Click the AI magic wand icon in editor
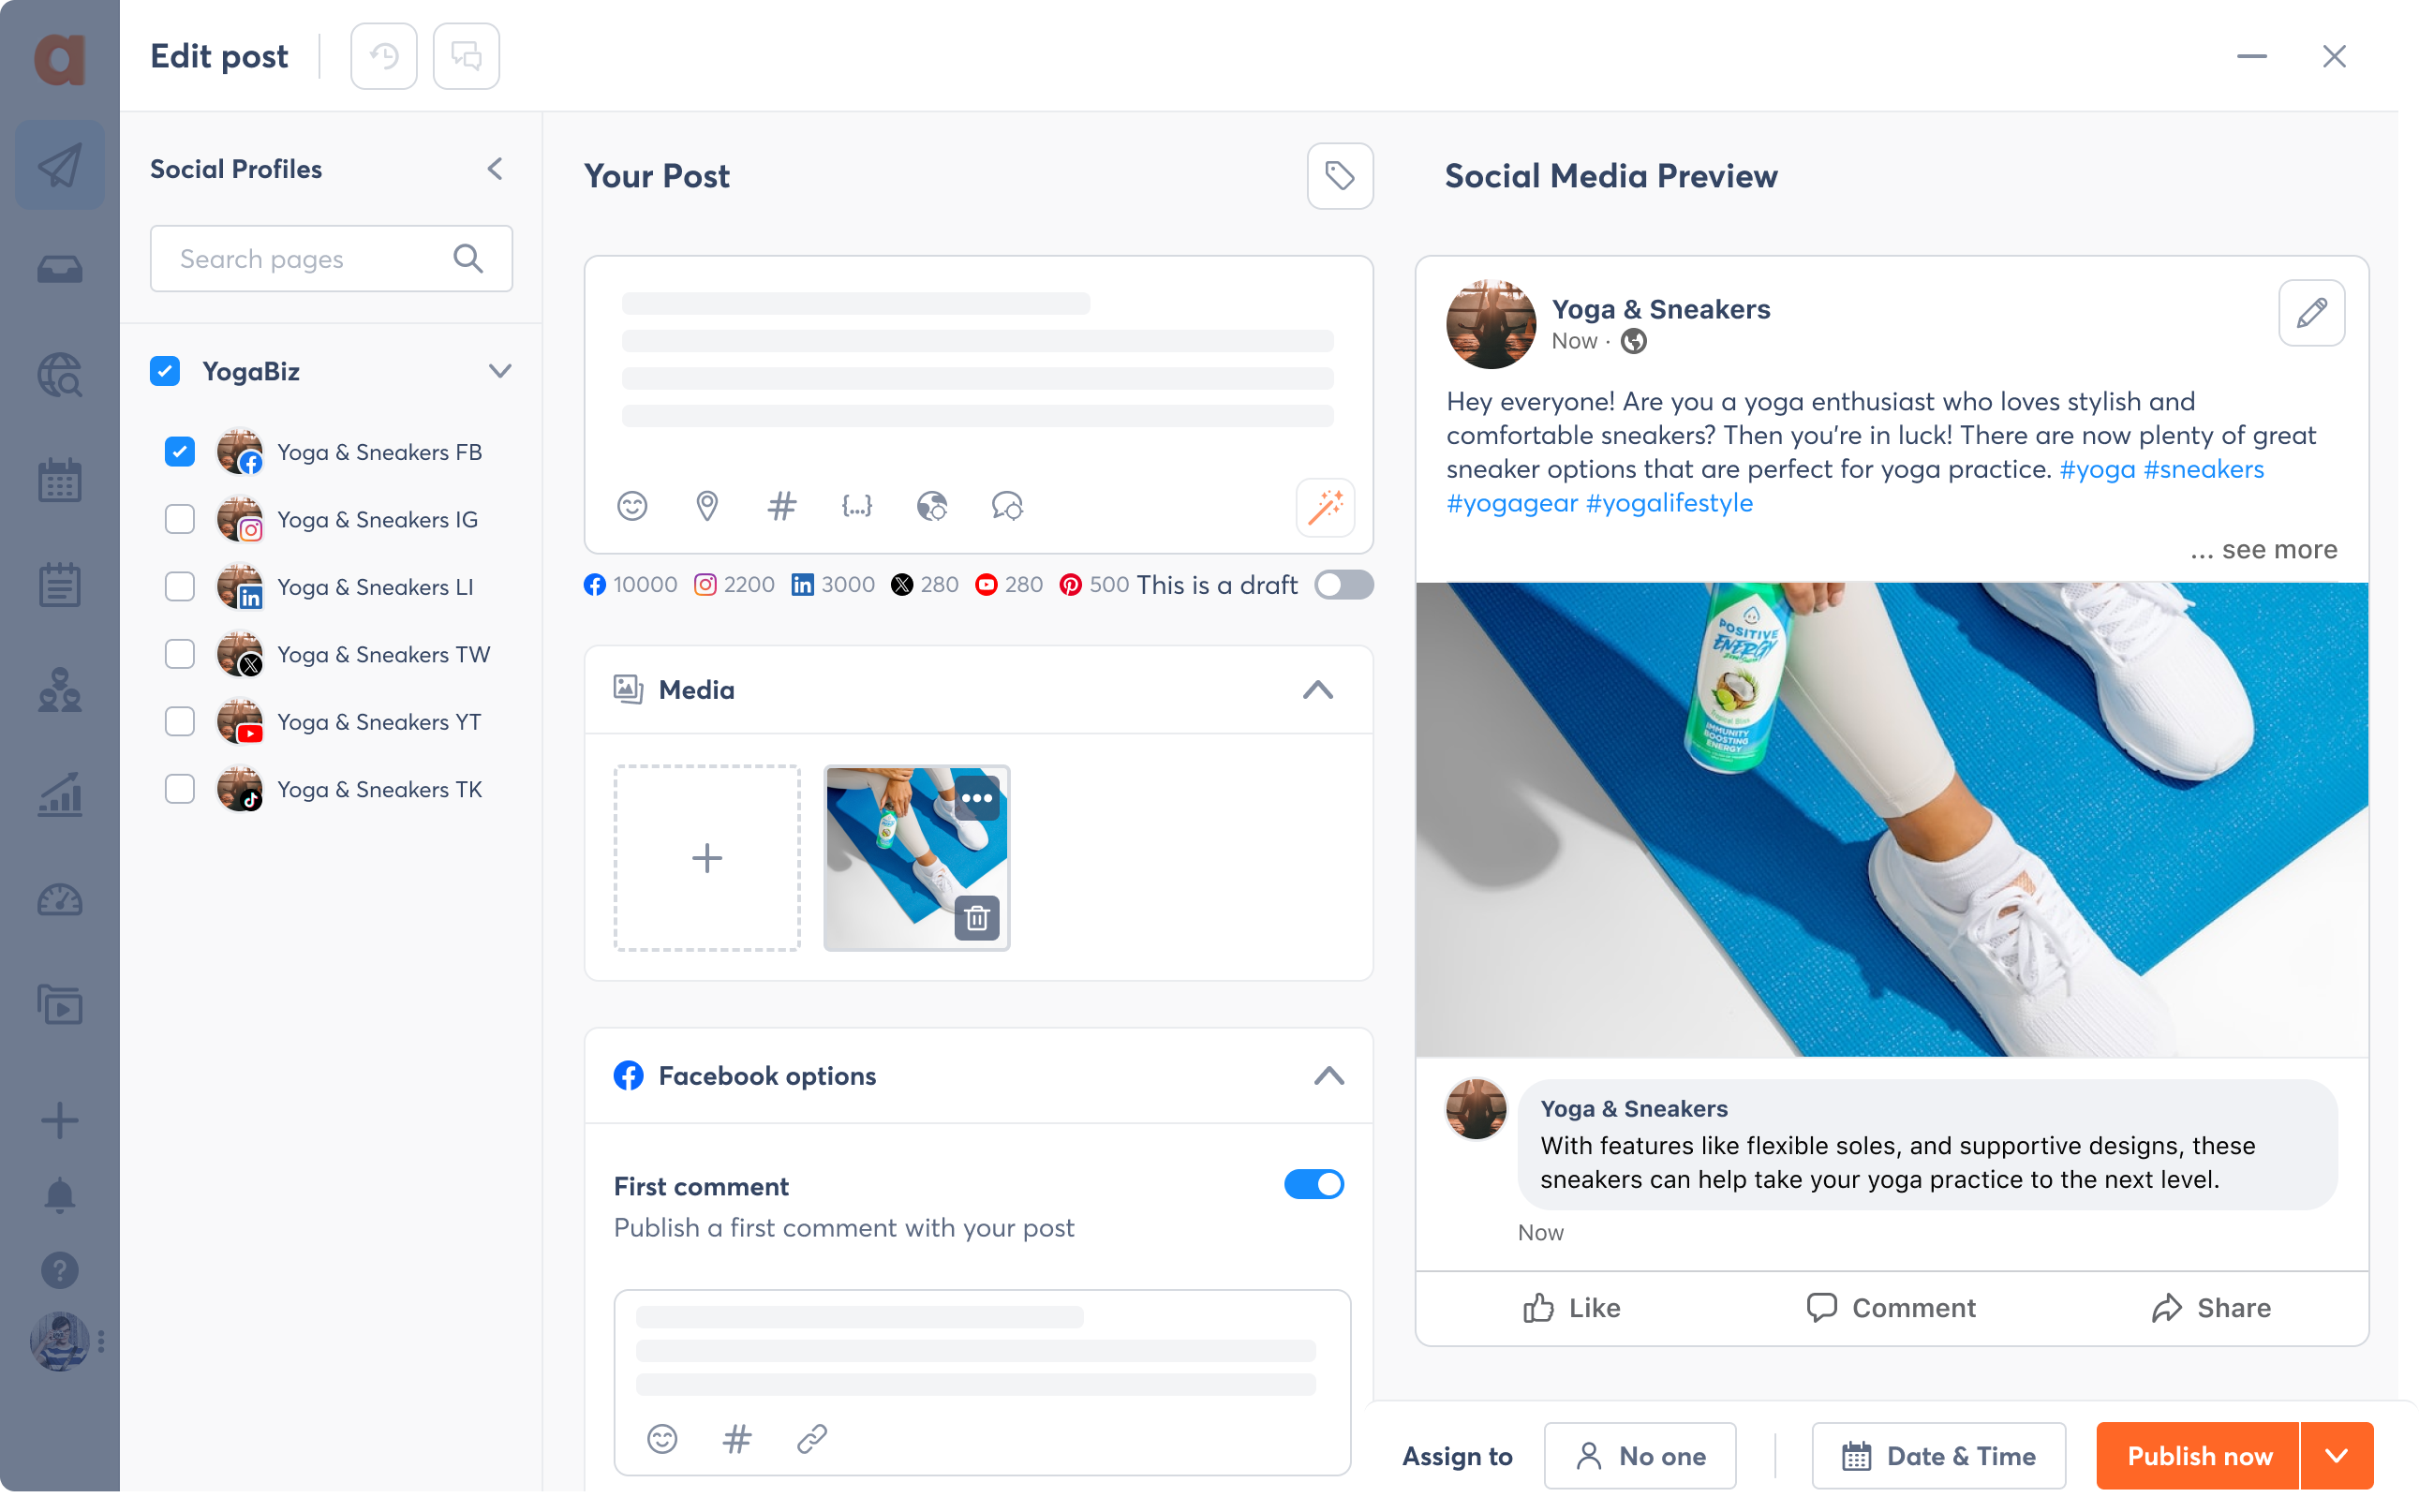This screenshot has width=2419, height=1512. tap(1326, 507)
